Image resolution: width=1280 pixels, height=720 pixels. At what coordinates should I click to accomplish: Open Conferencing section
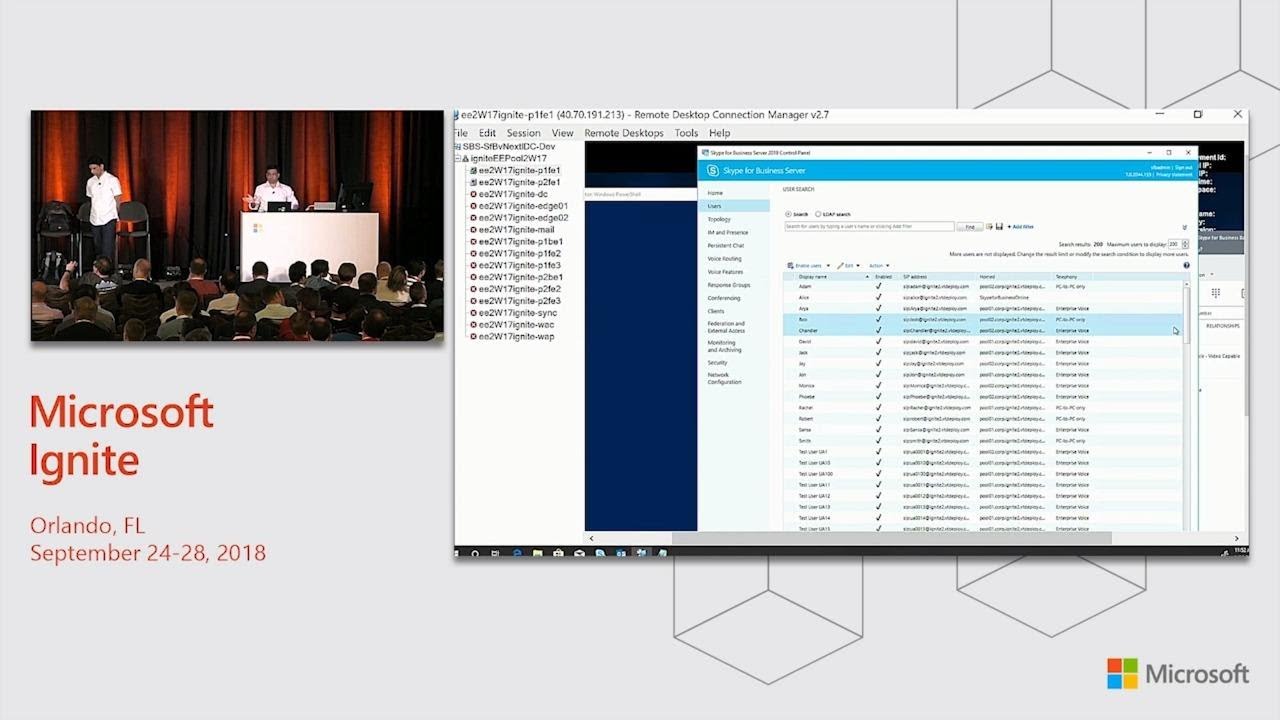[x=724, y=298]
